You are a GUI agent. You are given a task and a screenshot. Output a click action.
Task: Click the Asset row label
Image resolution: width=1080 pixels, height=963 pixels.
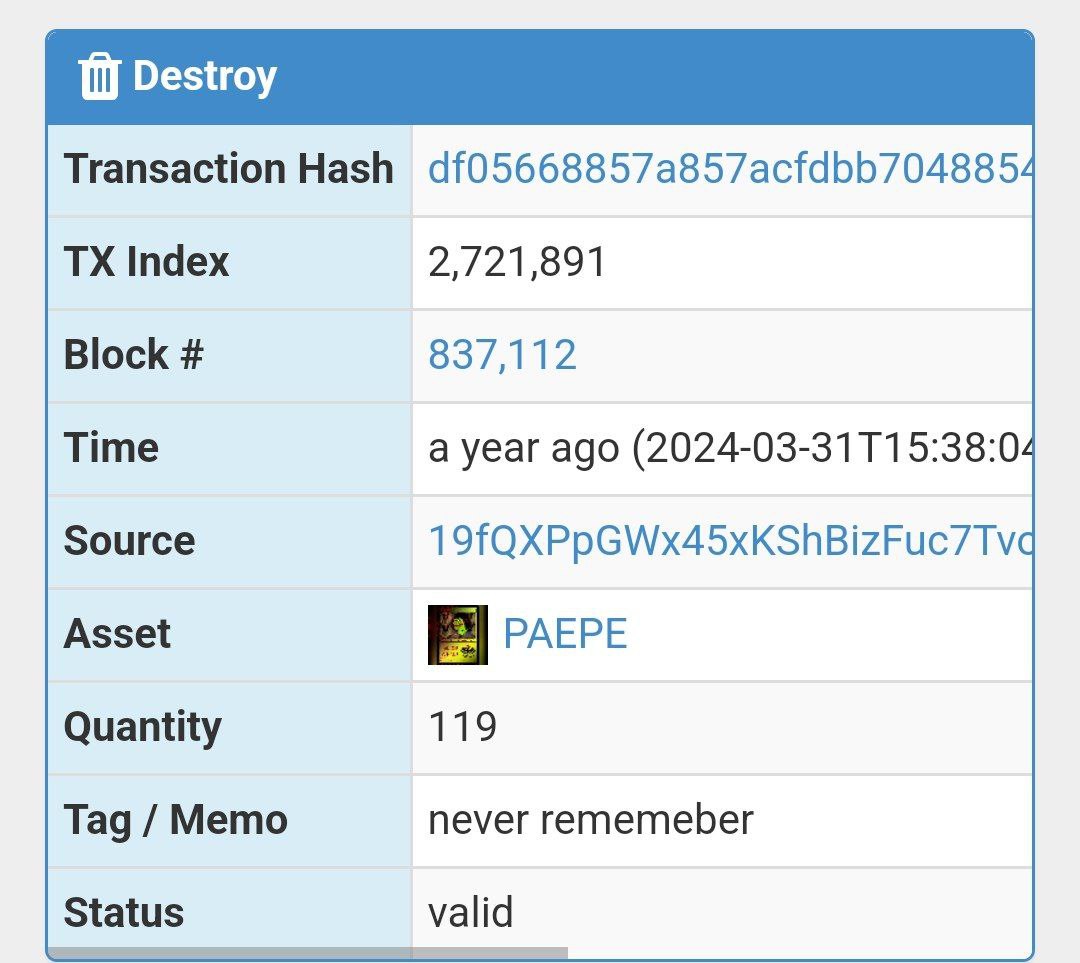pyautogui.click(x=117, y=634)
